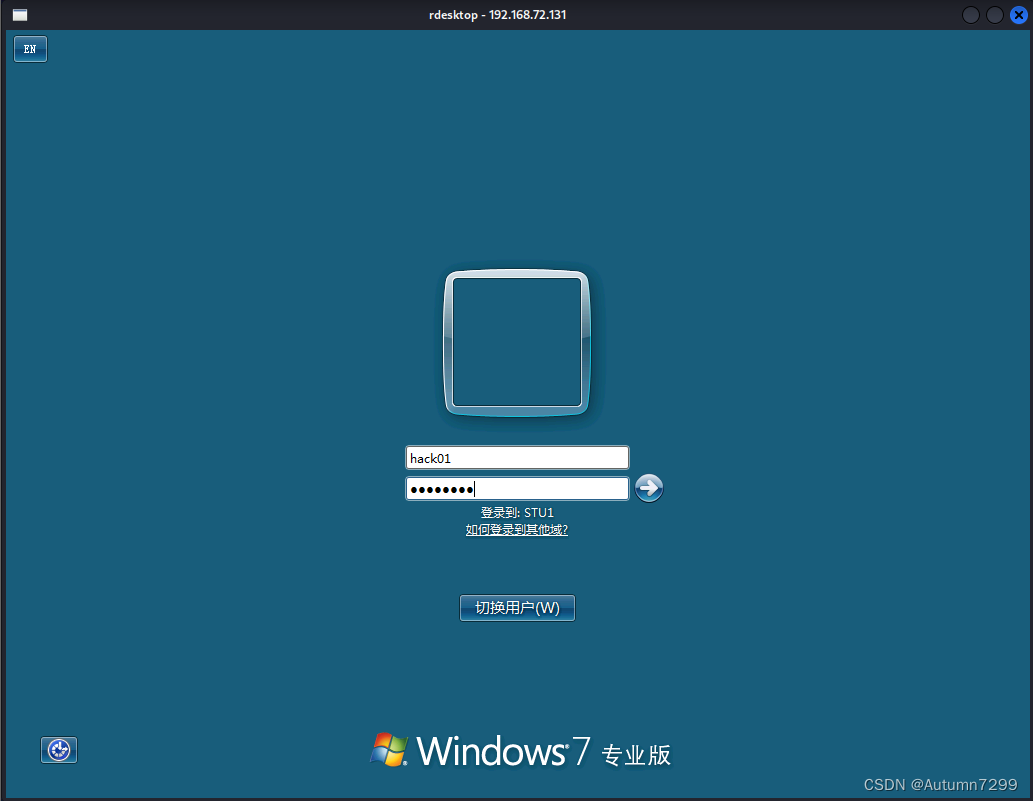This screenshot has height=801, width=1033.
Task: Click the 切换用户(W) button
Action: click(517, 608)
